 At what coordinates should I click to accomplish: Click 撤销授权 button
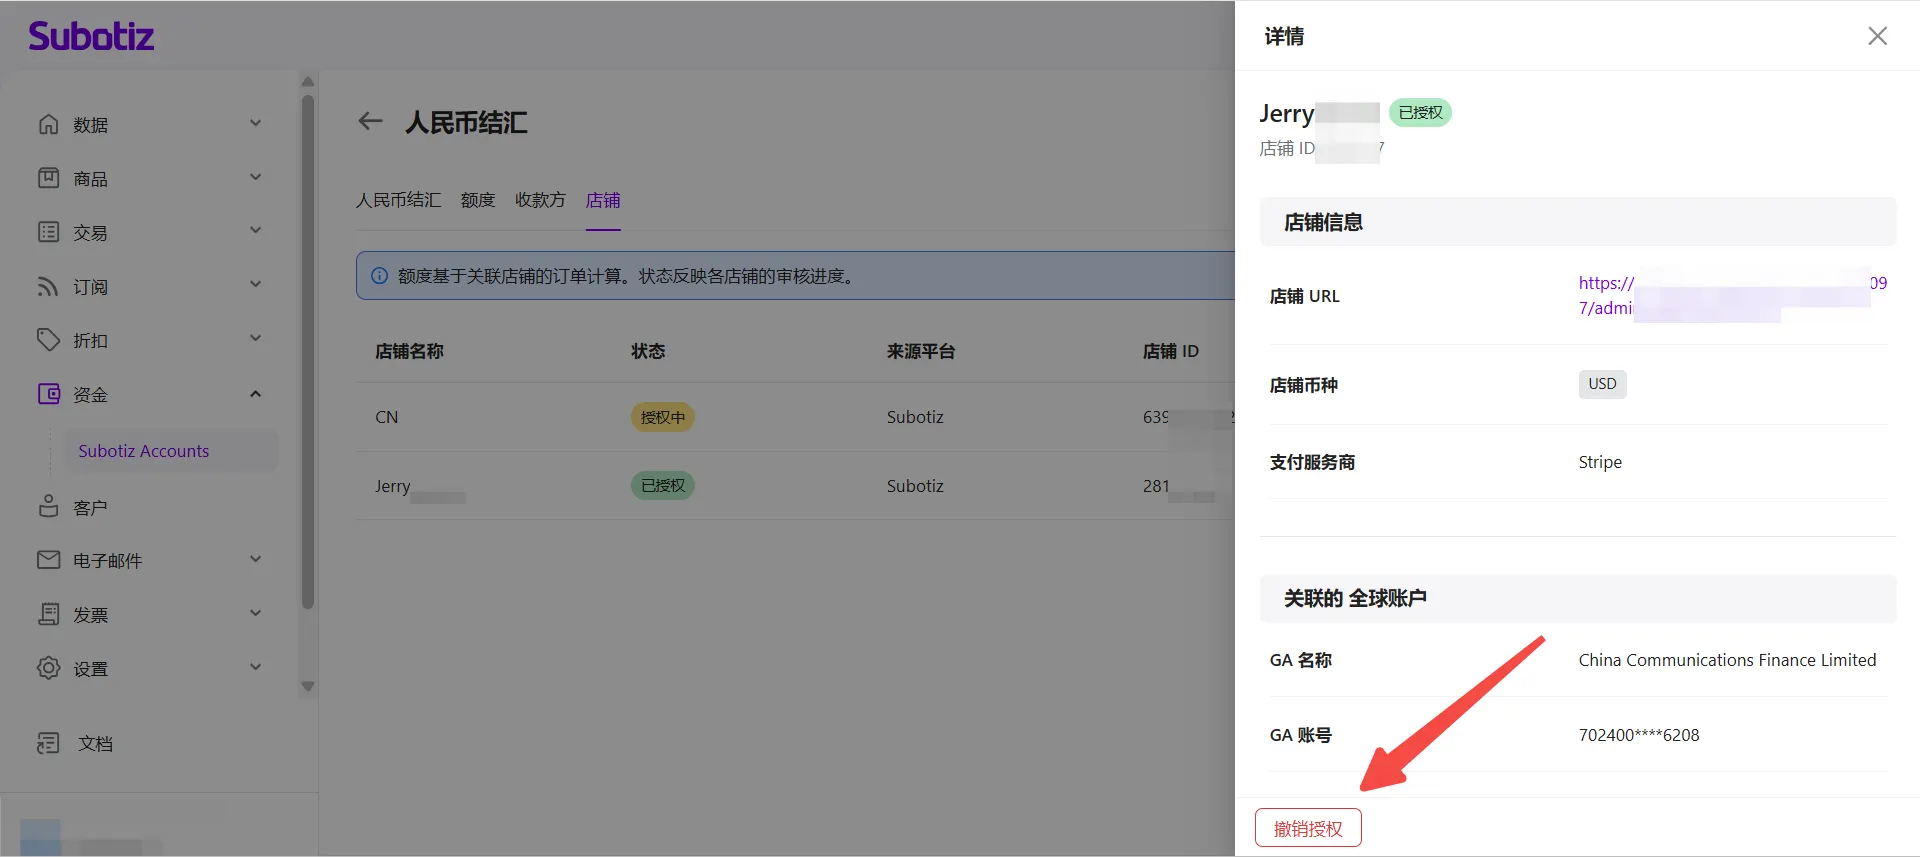click(x=1308, y=828)
